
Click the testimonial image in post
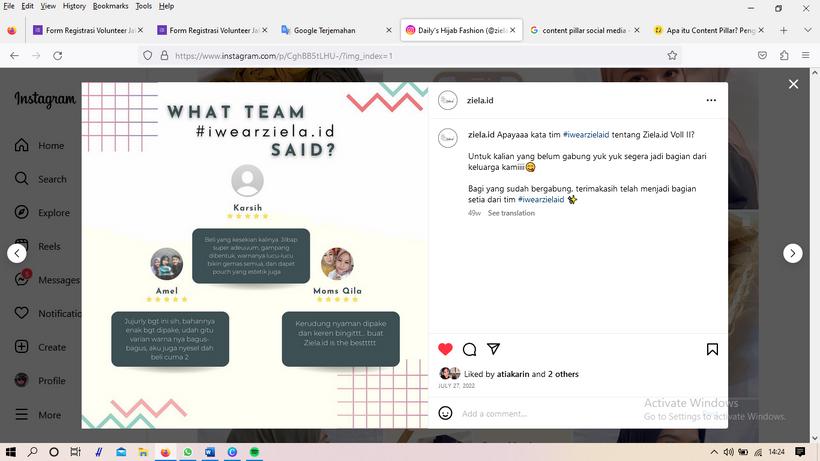[x=255, y=255]
